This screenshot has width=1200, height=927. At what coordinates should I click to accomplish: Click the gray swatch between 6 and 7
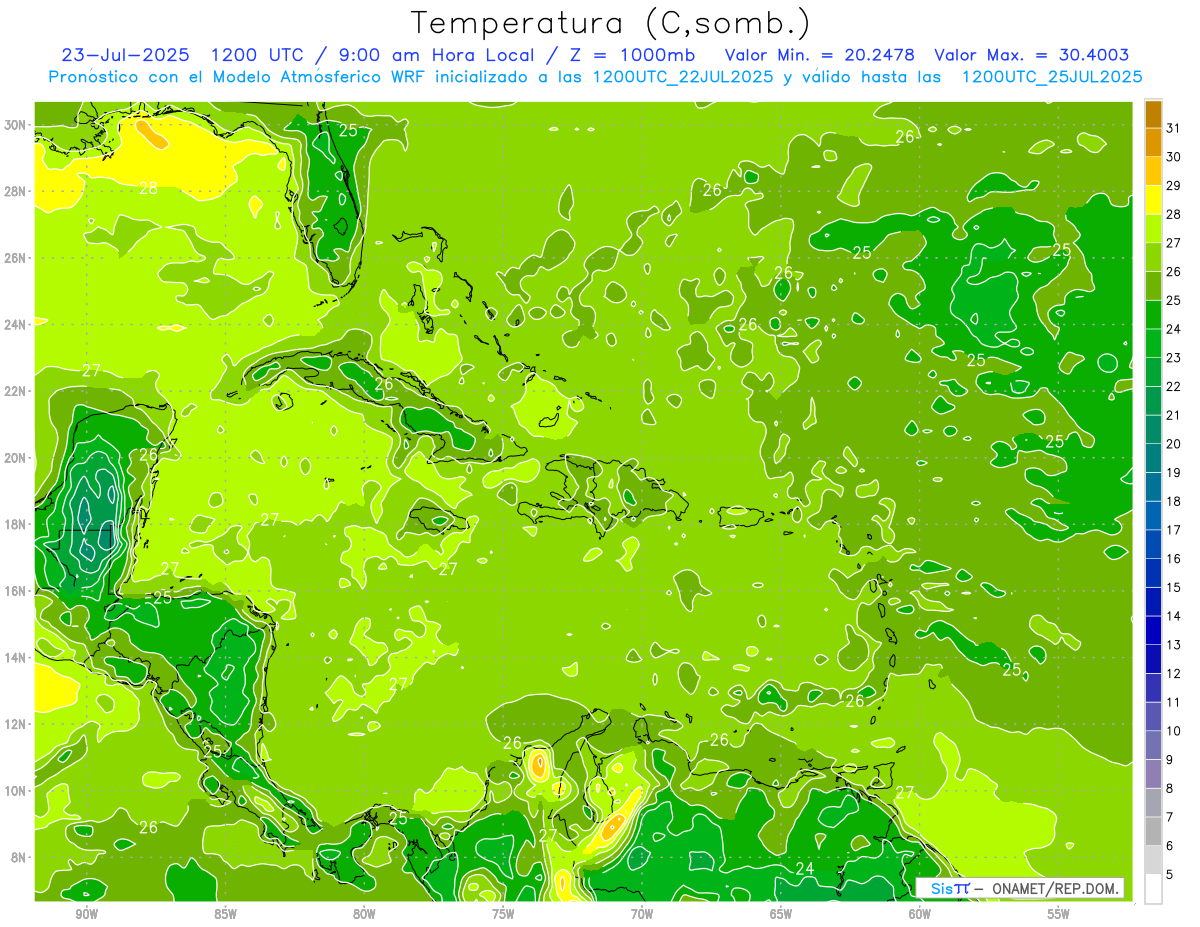point(1153,831)
